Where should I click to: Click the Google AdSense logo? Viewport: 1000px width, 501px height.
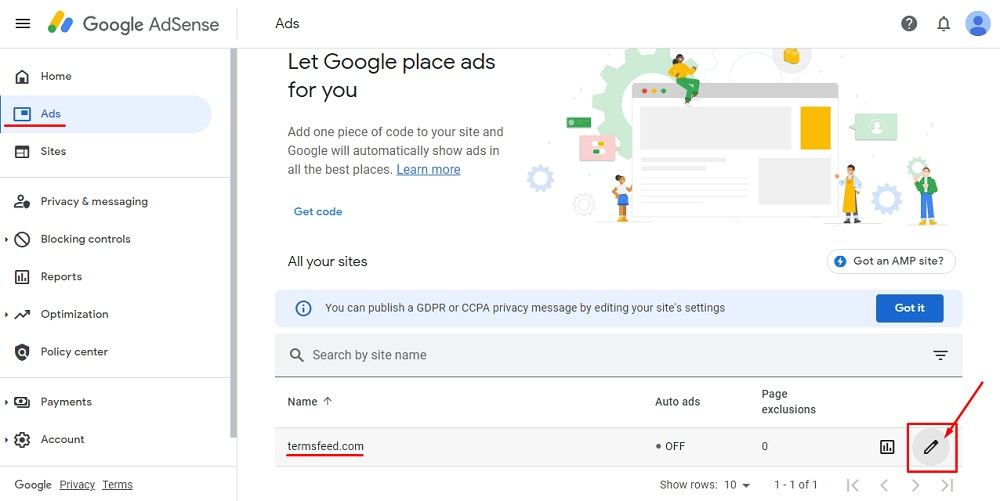click(x=133, y=24)
